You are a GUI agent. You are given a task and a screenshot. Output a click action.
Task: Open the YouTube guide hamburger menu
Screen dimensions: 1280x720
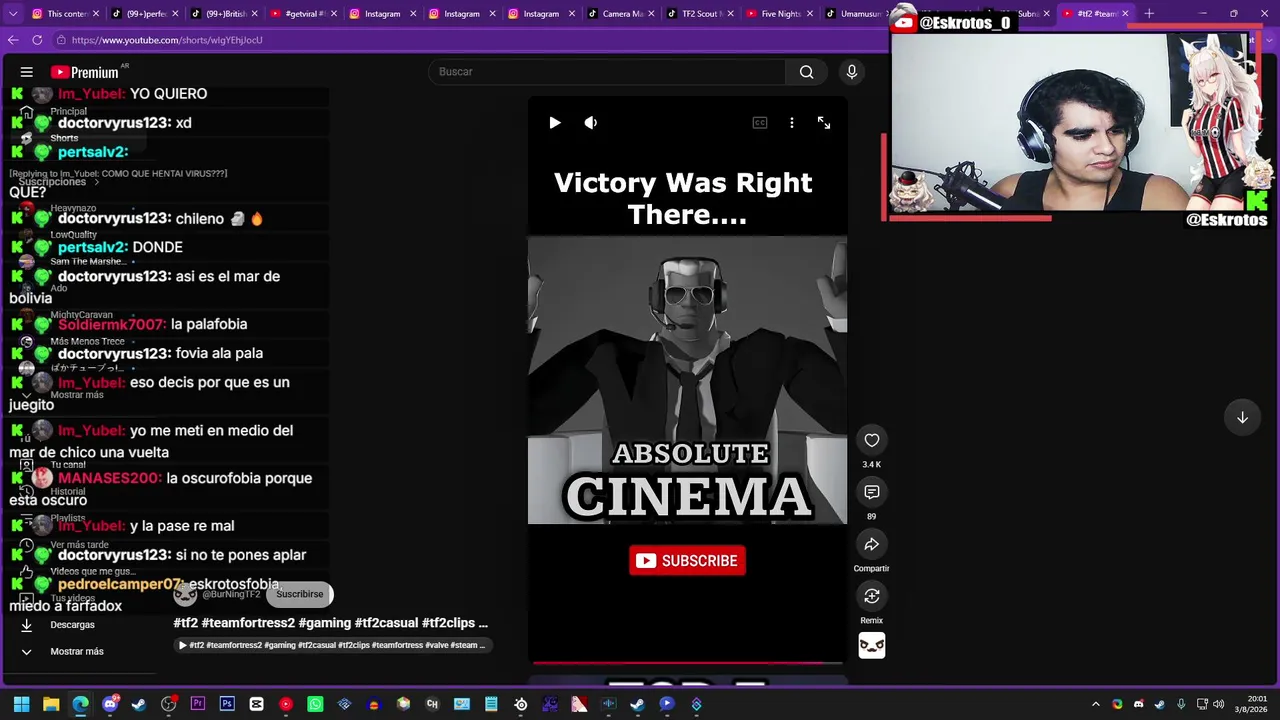[x=27, y=72]
